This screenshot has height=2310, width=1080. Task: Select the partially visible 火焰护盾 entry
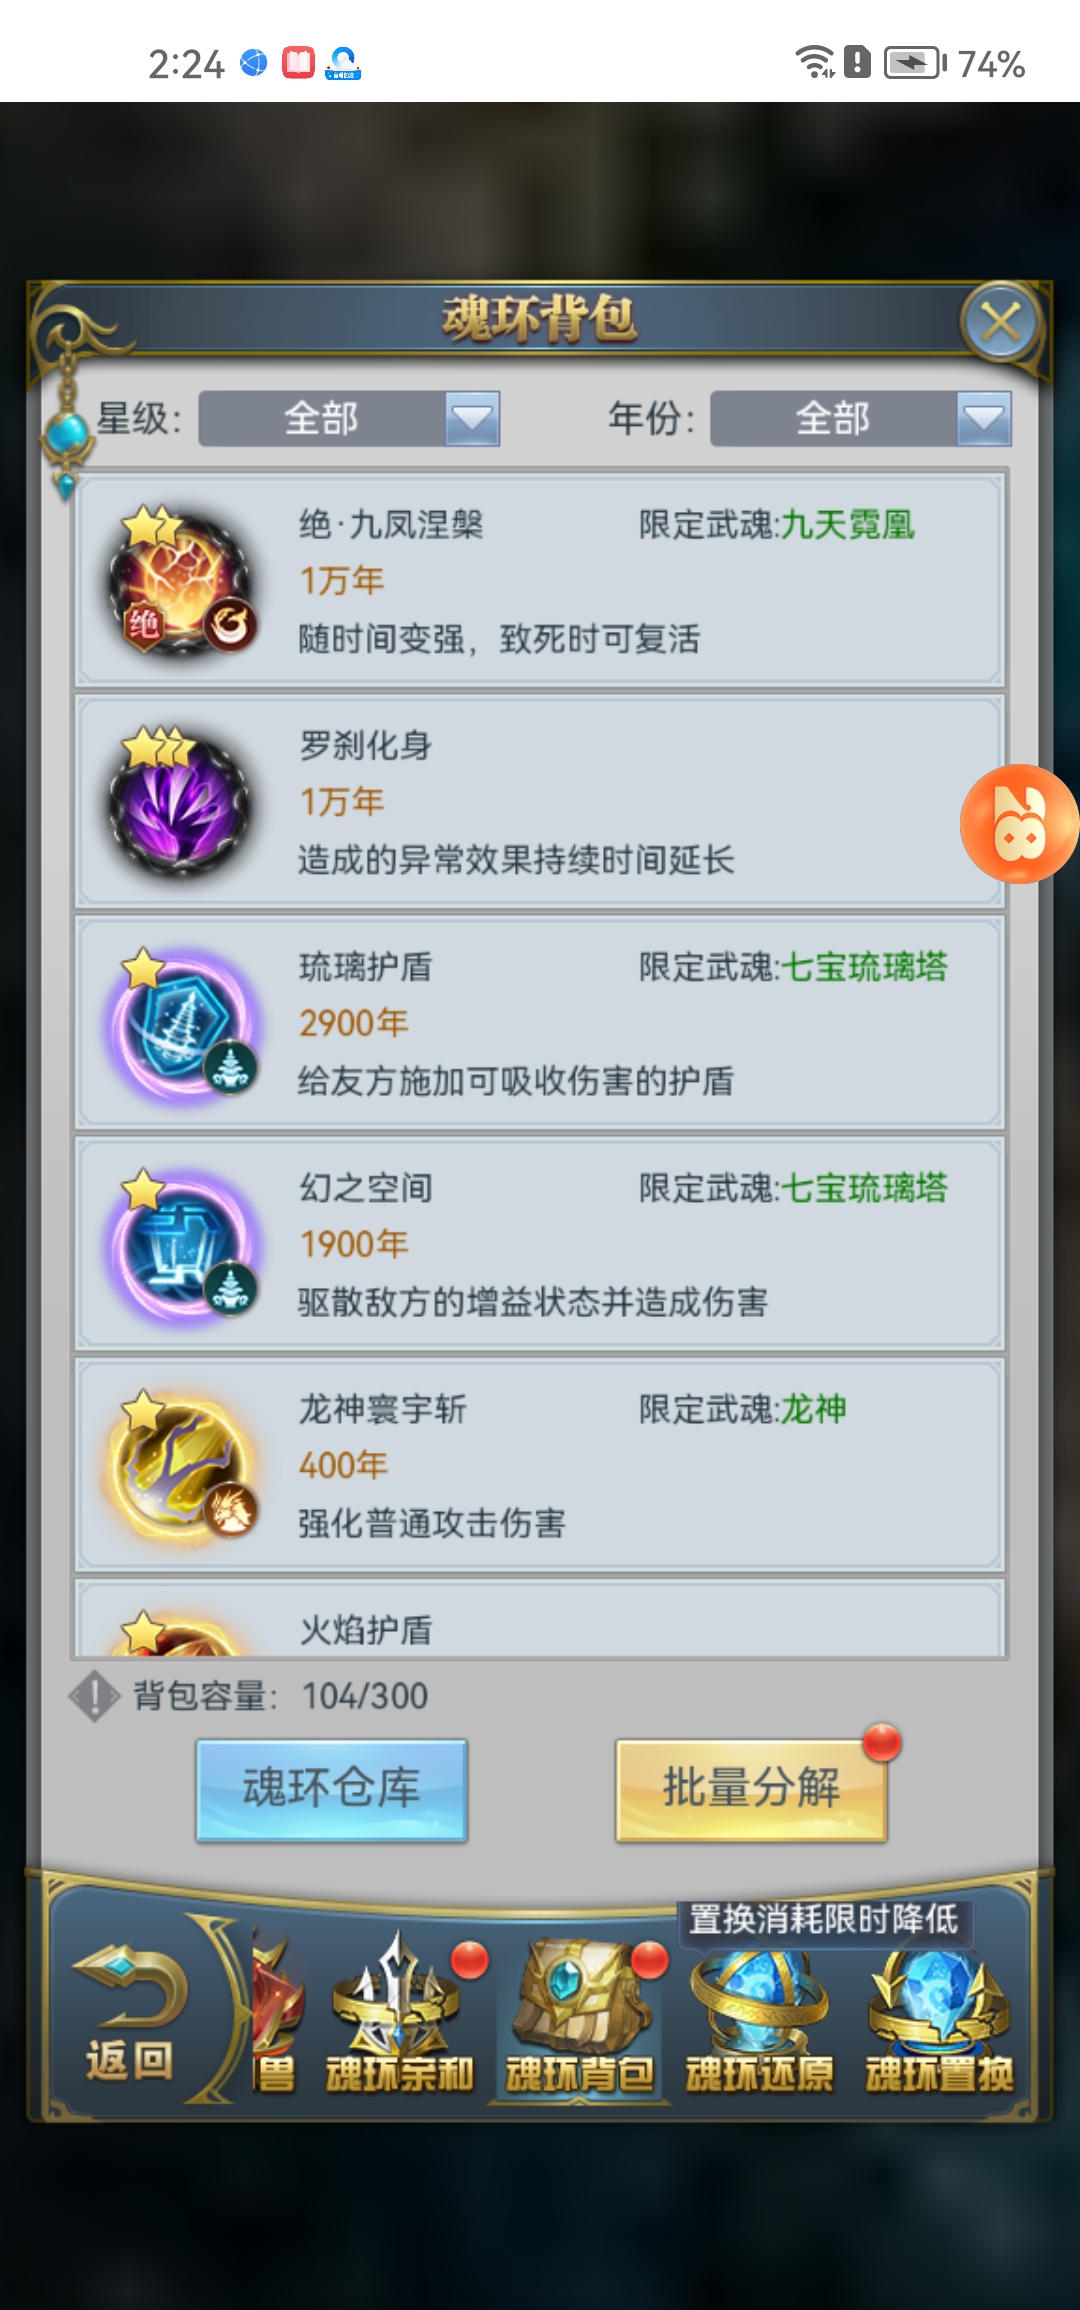point(540,1618)
